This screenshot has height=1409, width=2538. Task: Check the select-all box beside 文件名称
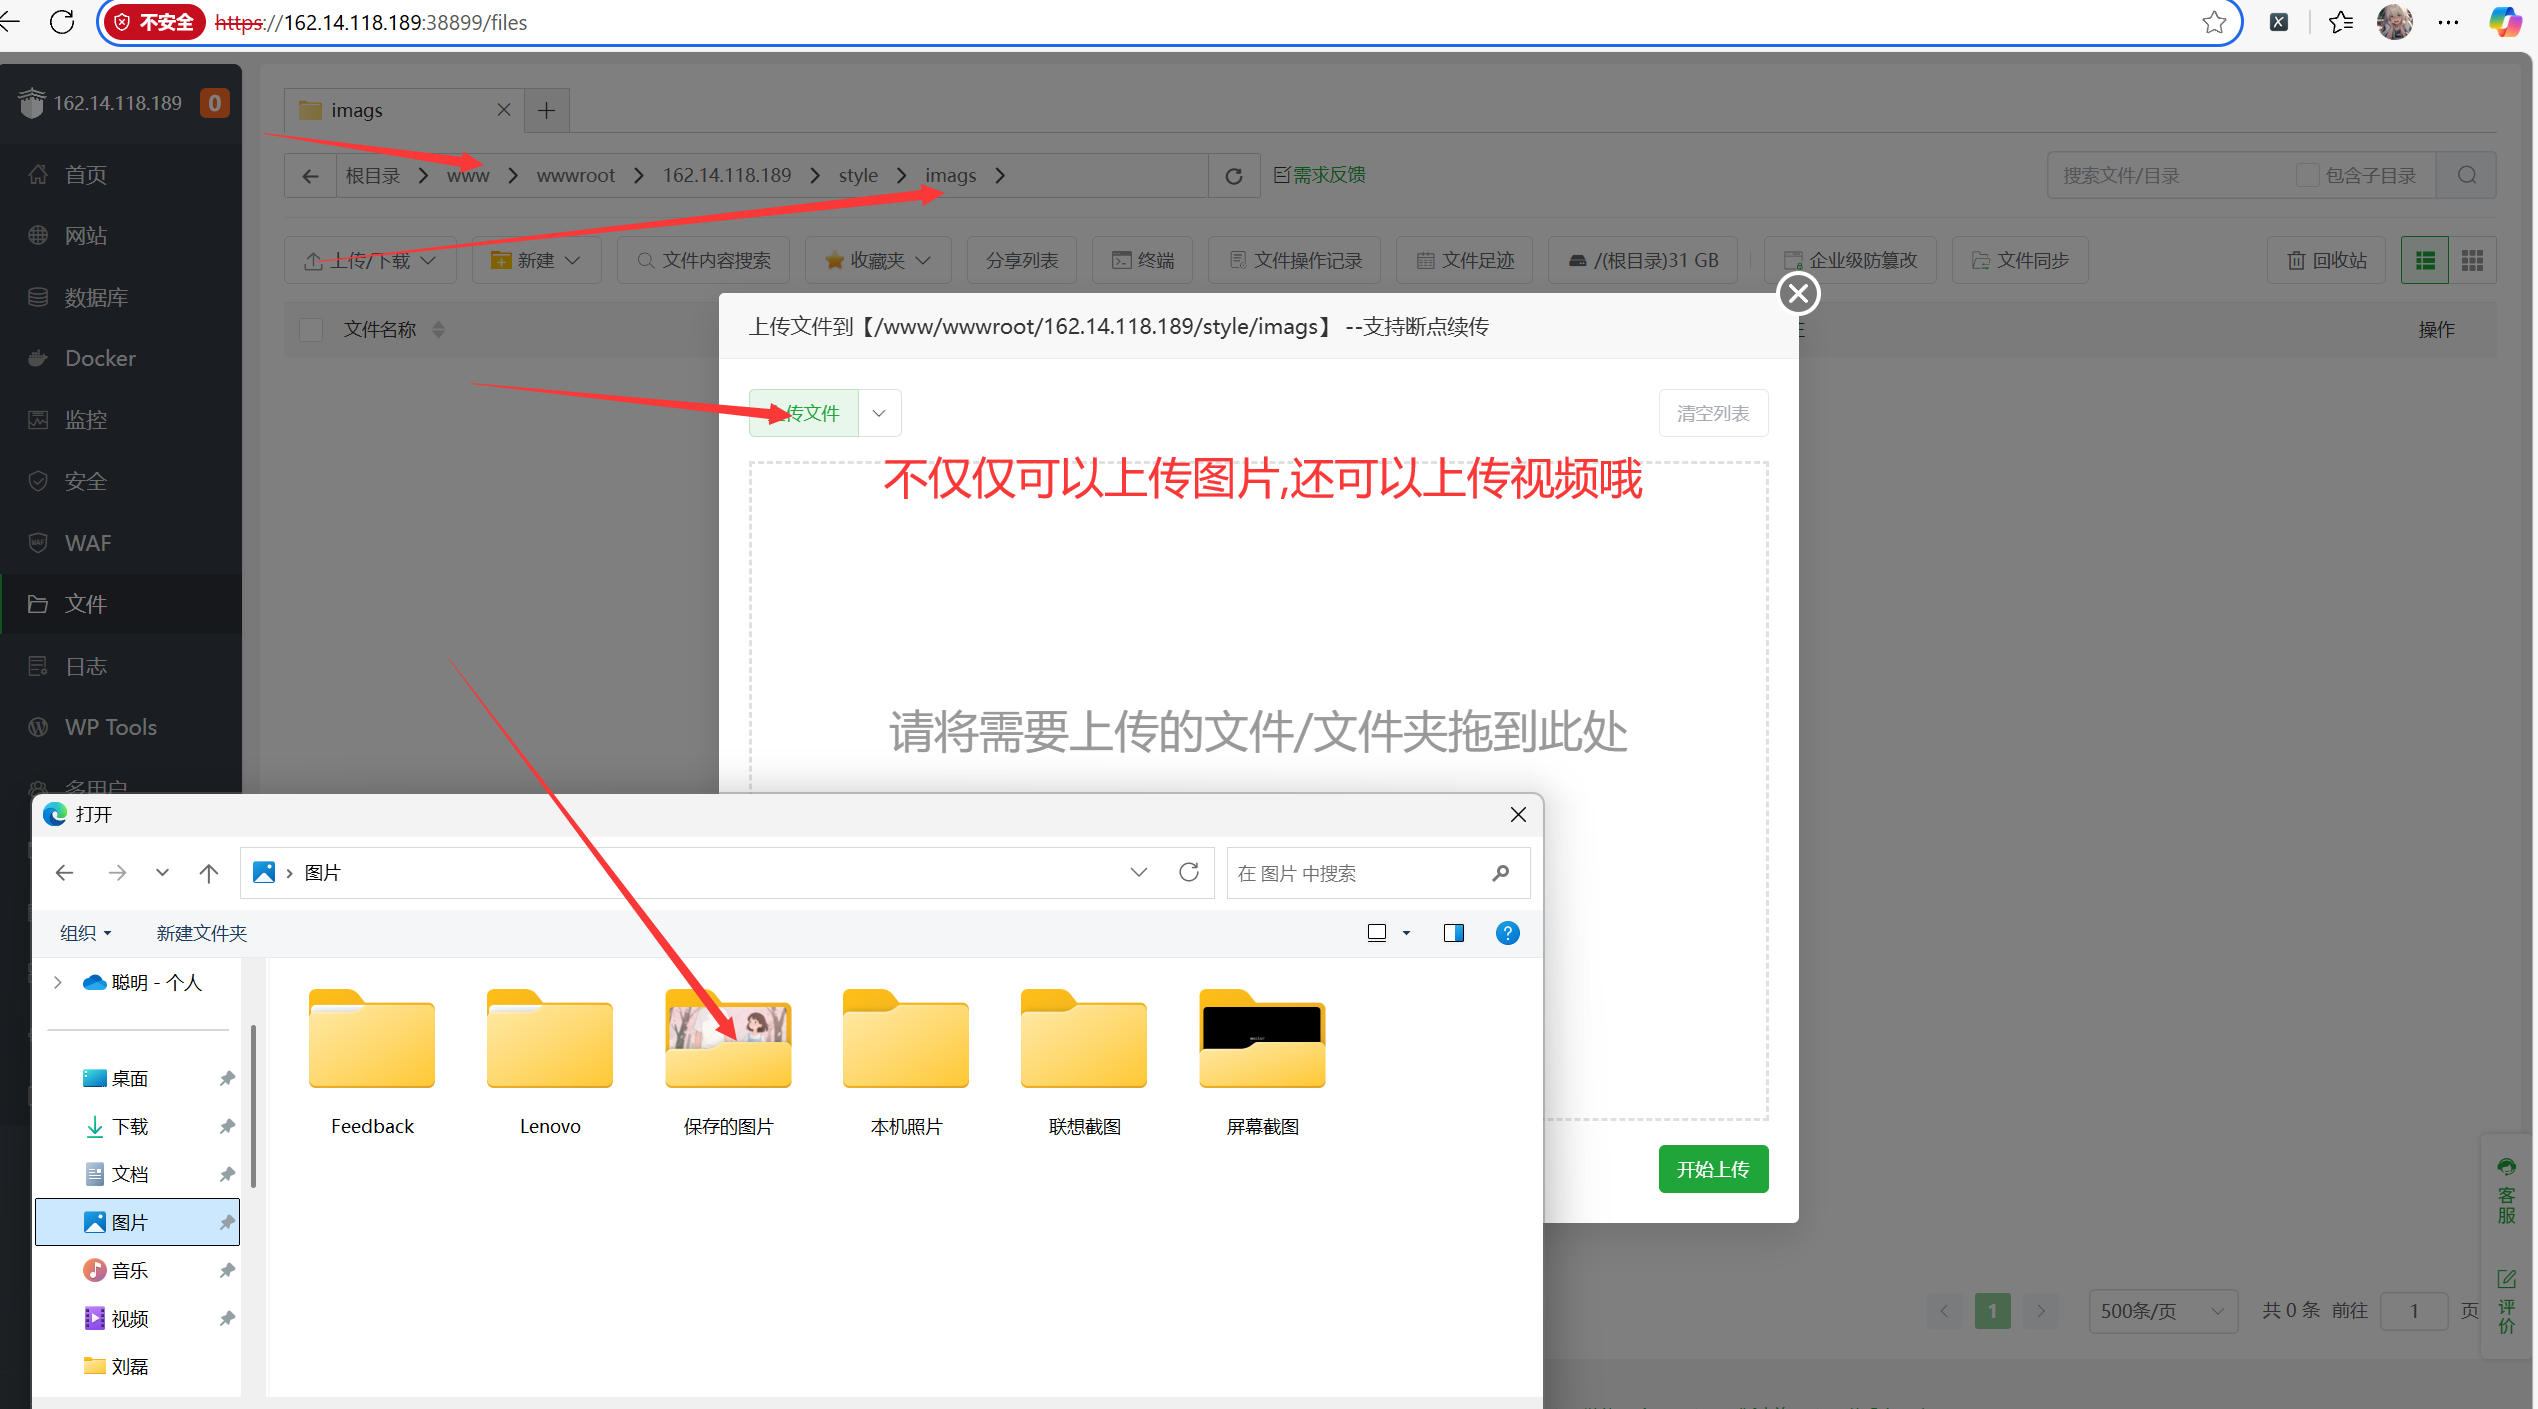point(311,330)
